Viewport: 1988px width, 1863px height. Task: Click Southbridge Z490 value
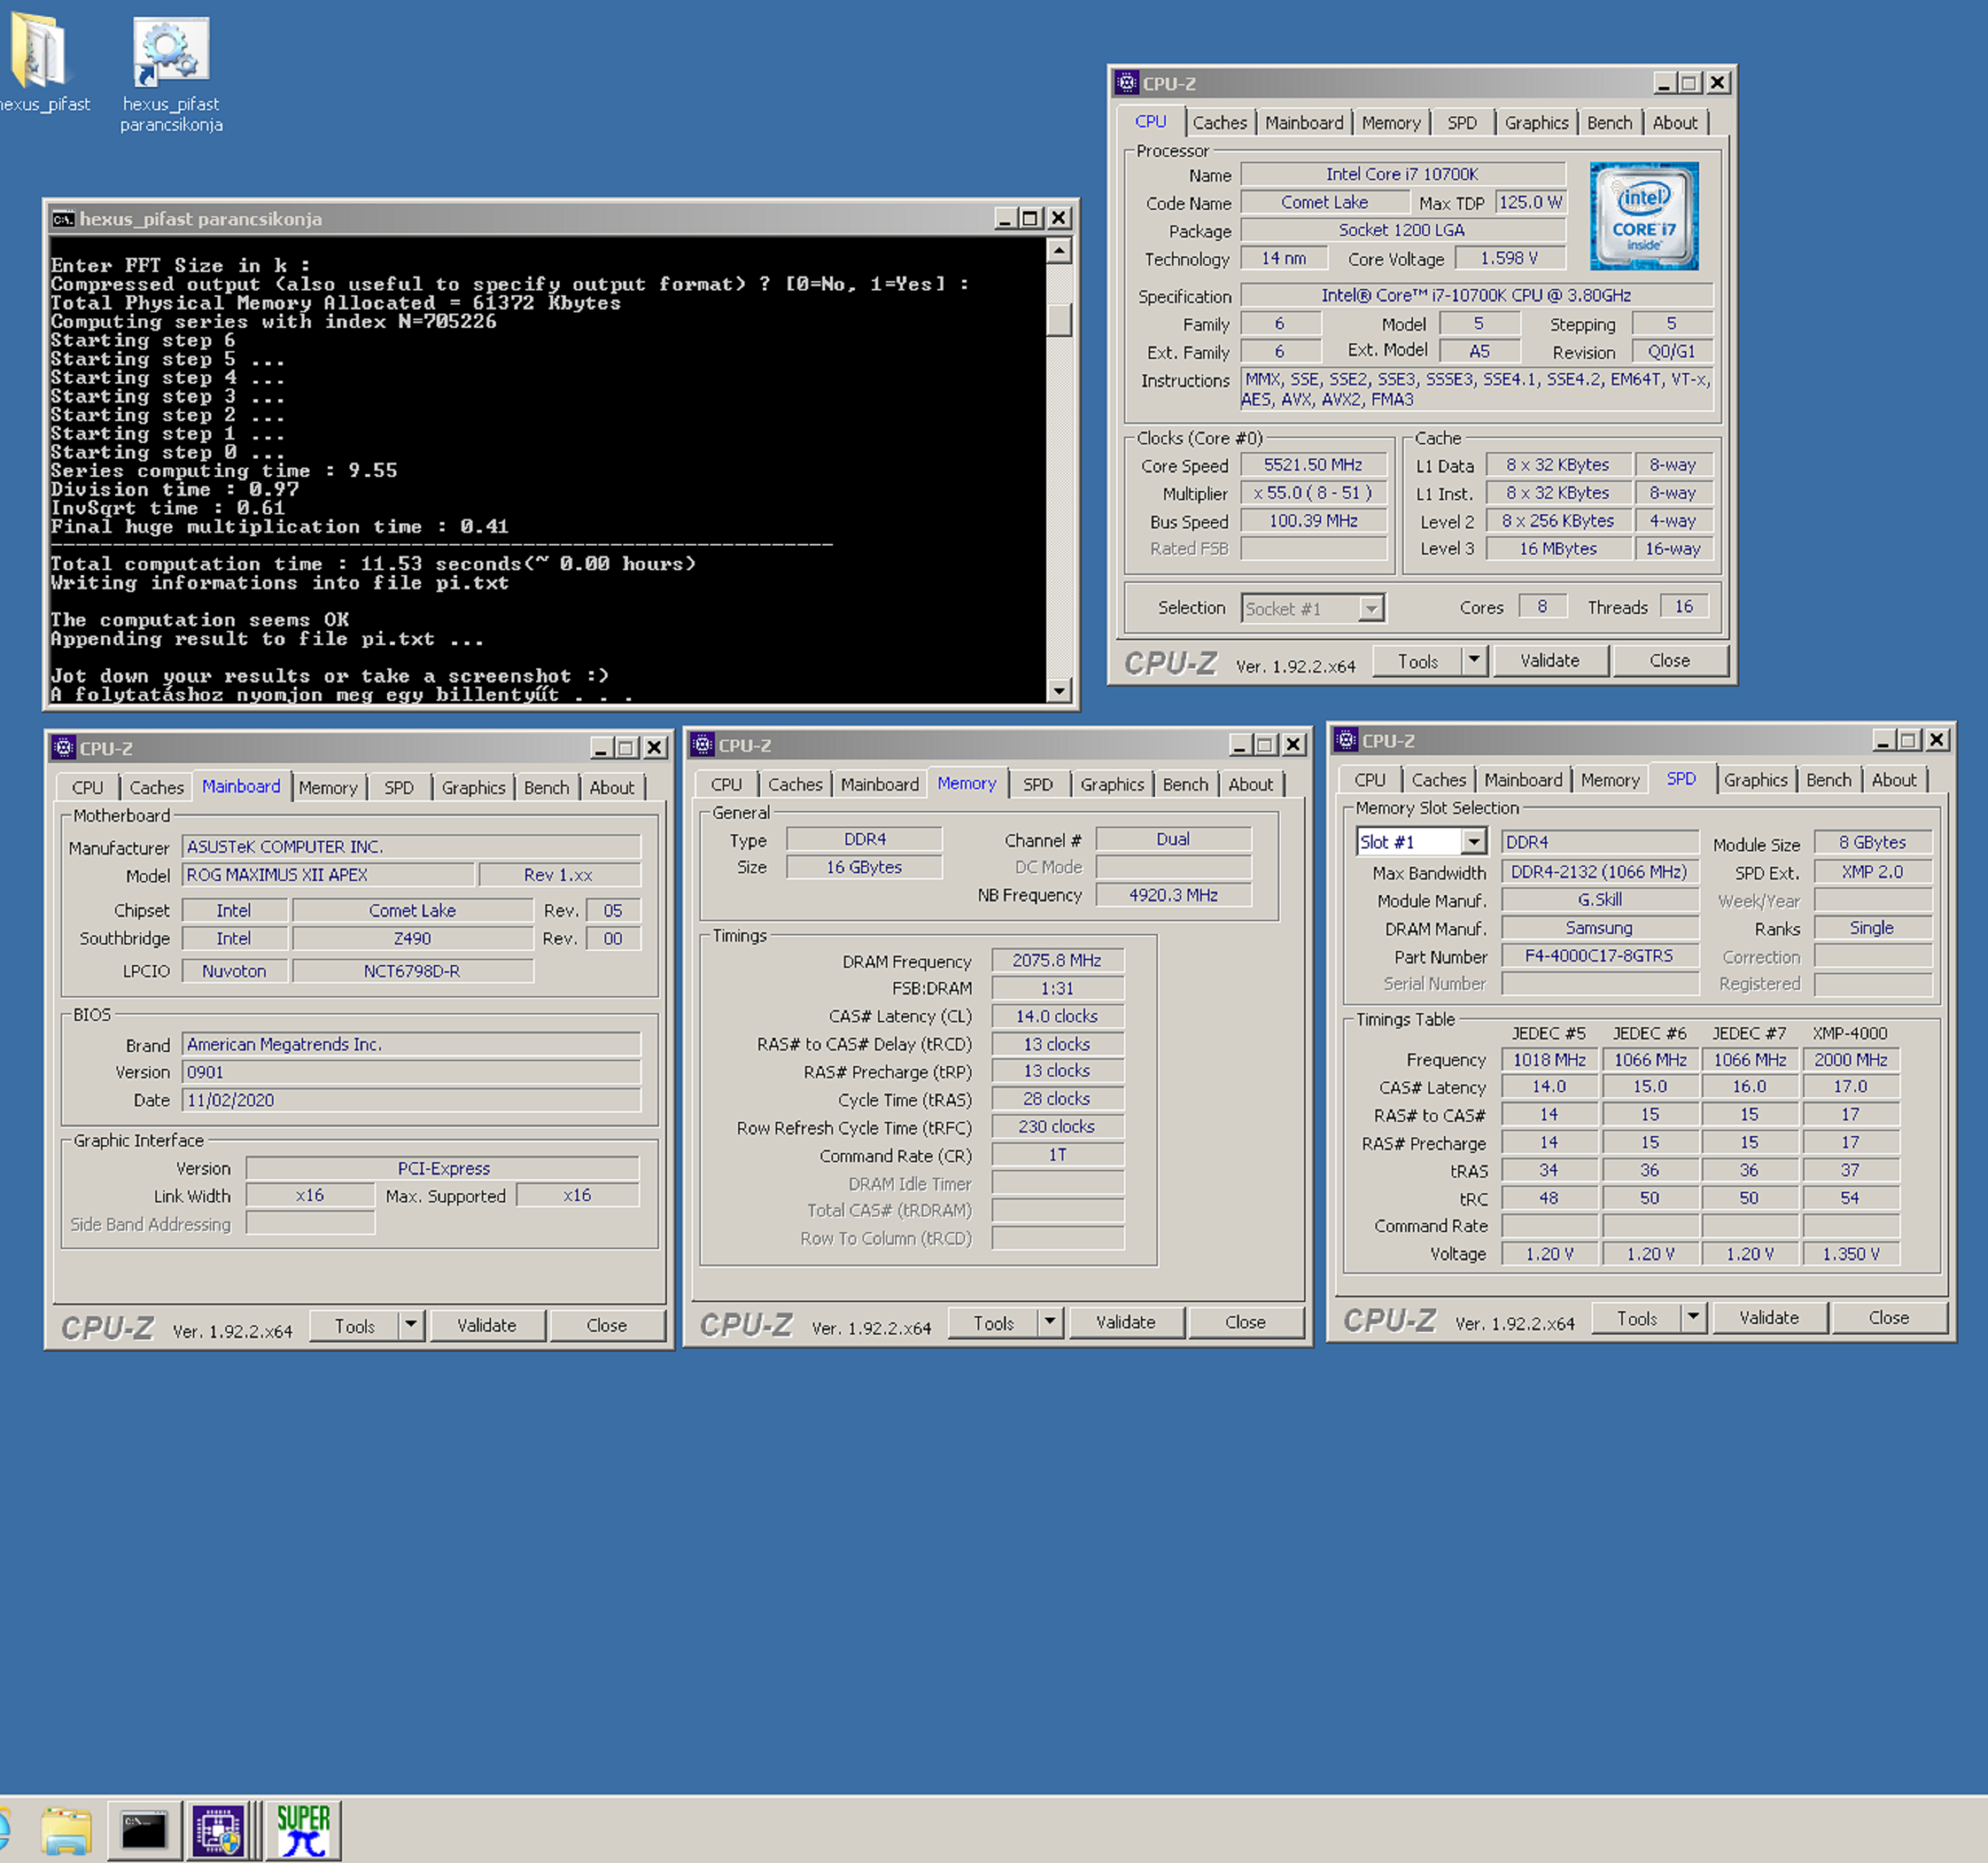coord(412,939)
